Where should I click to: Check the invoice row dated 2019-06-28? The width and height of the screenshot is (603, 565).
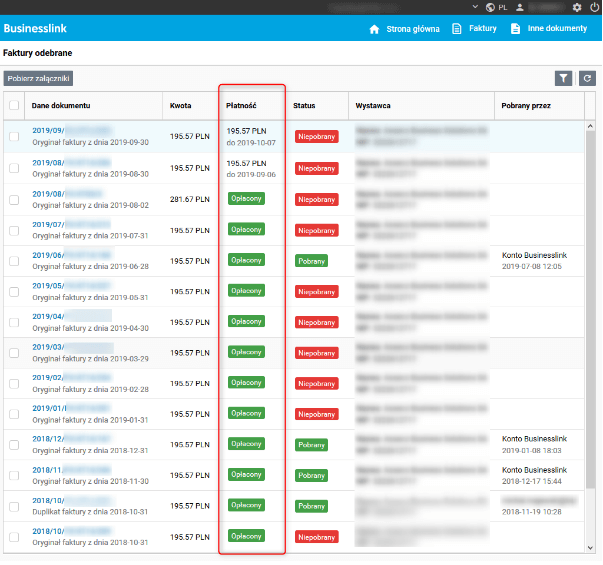(x=14, y=261)
